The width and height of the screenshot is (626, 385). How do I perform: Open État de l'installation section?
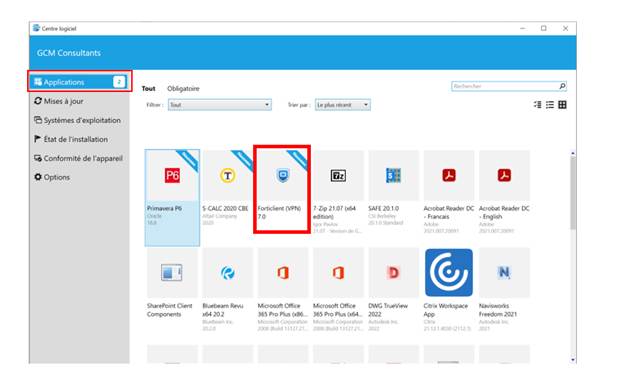[79, 139]
